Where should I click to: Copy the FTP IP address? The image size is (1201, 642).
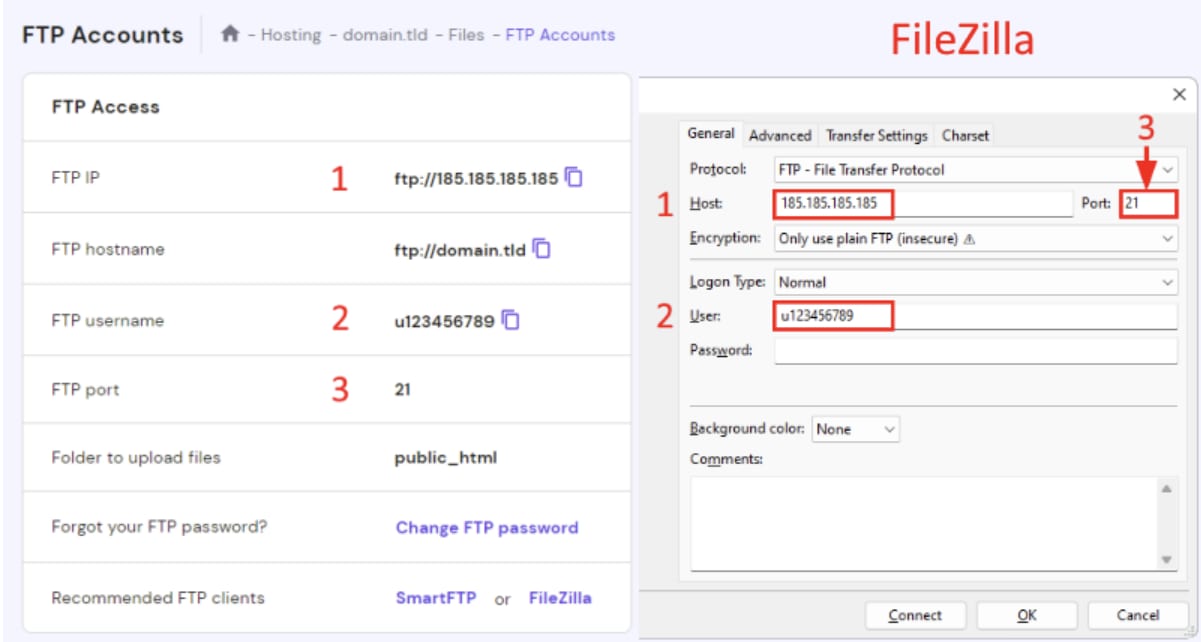[574, 178]
